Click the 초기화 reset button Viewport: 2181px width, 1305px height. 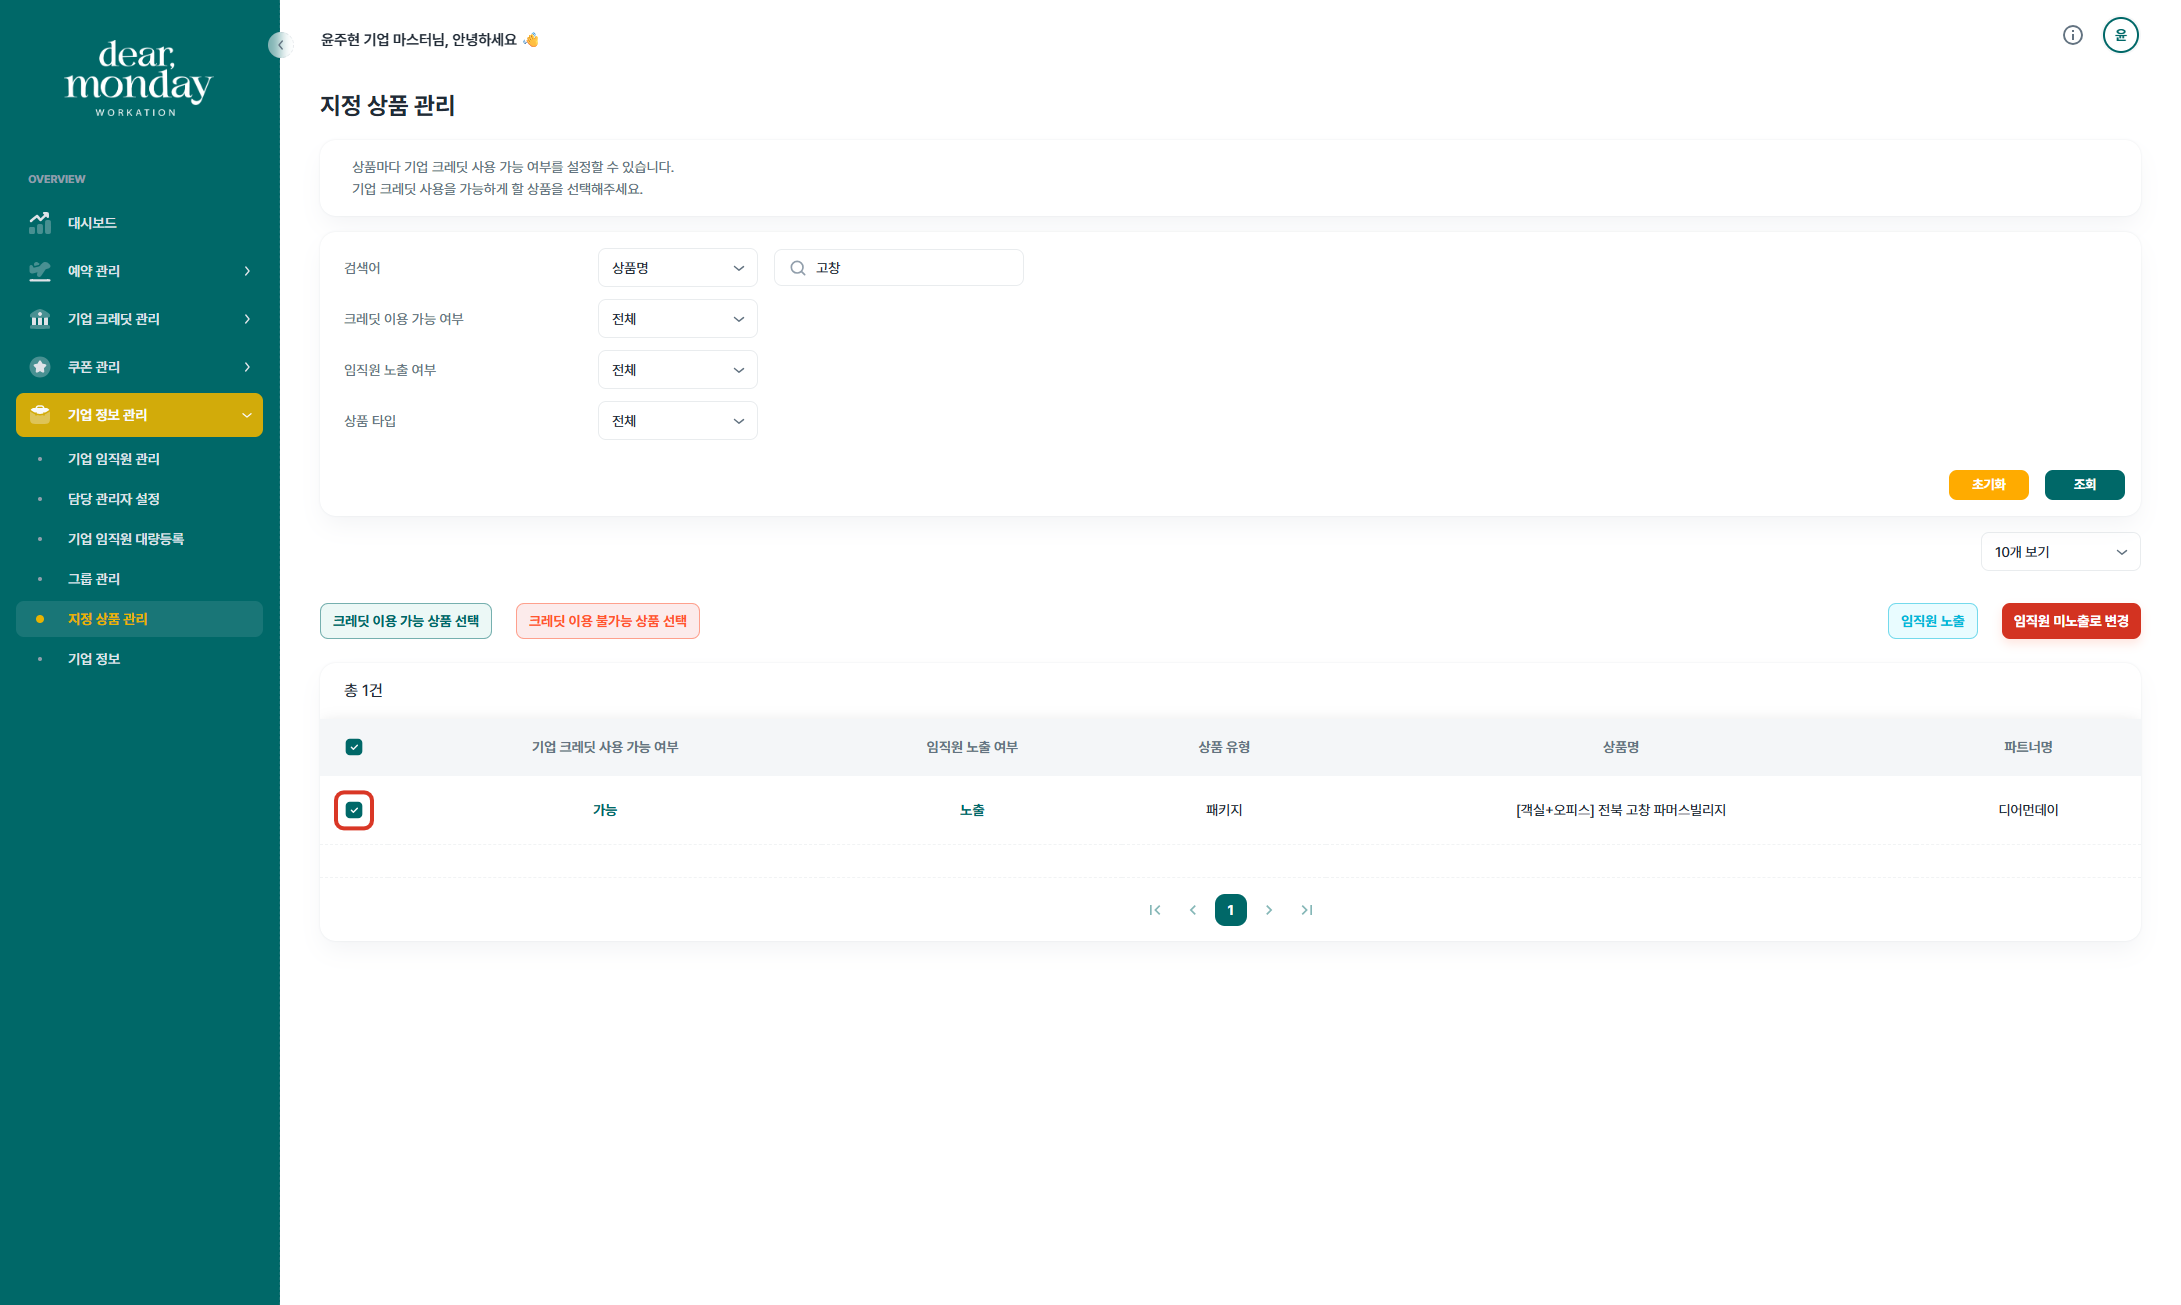pos(1988,484)
